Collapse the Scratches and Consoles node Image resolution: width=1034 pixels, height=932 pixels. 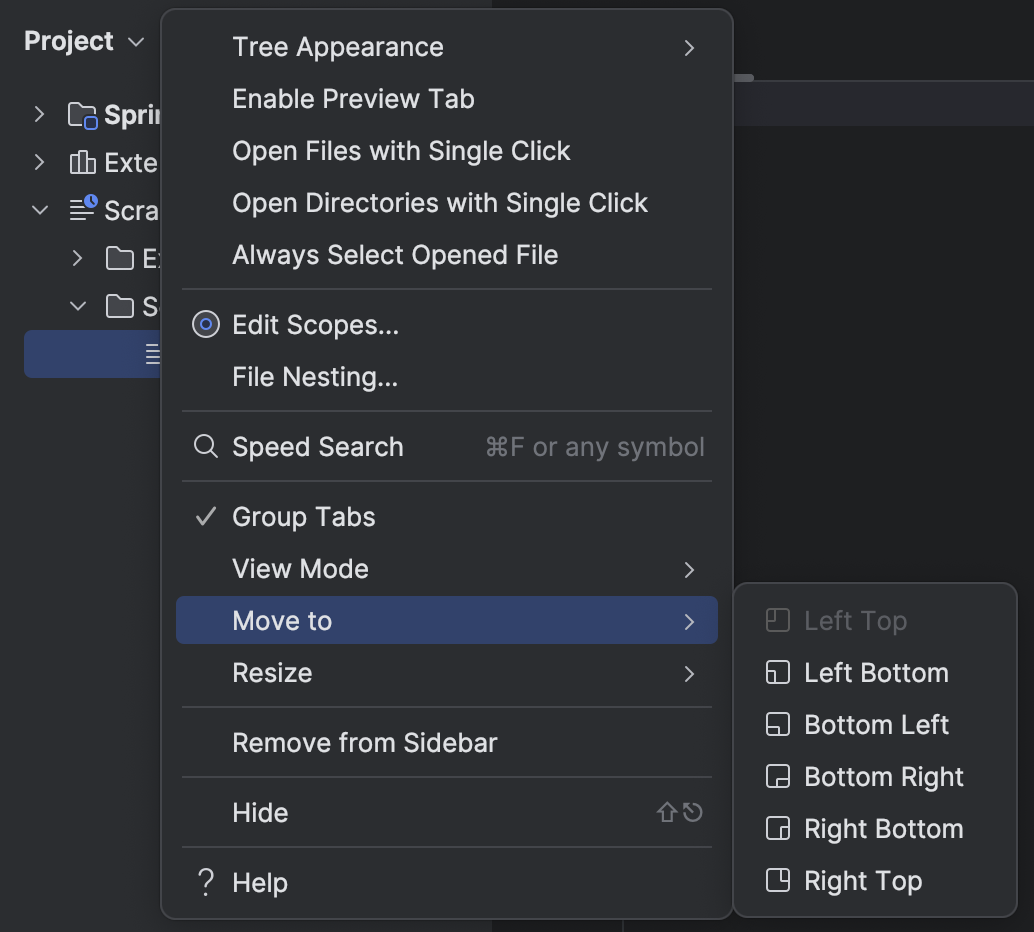(x=38, y=210)
